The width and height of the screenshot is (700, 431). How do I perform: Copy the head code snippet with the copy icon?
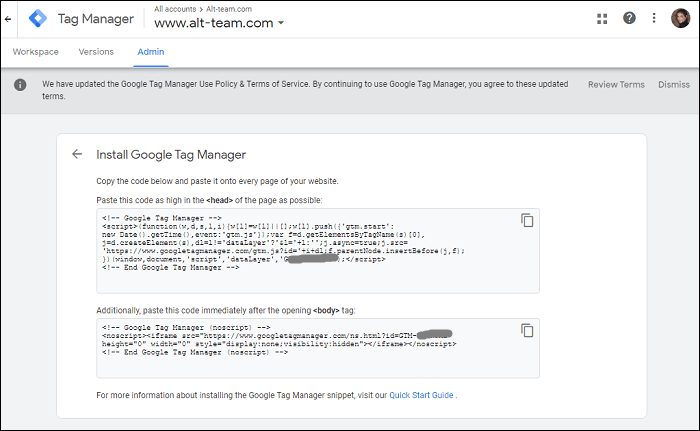(527, 220)
